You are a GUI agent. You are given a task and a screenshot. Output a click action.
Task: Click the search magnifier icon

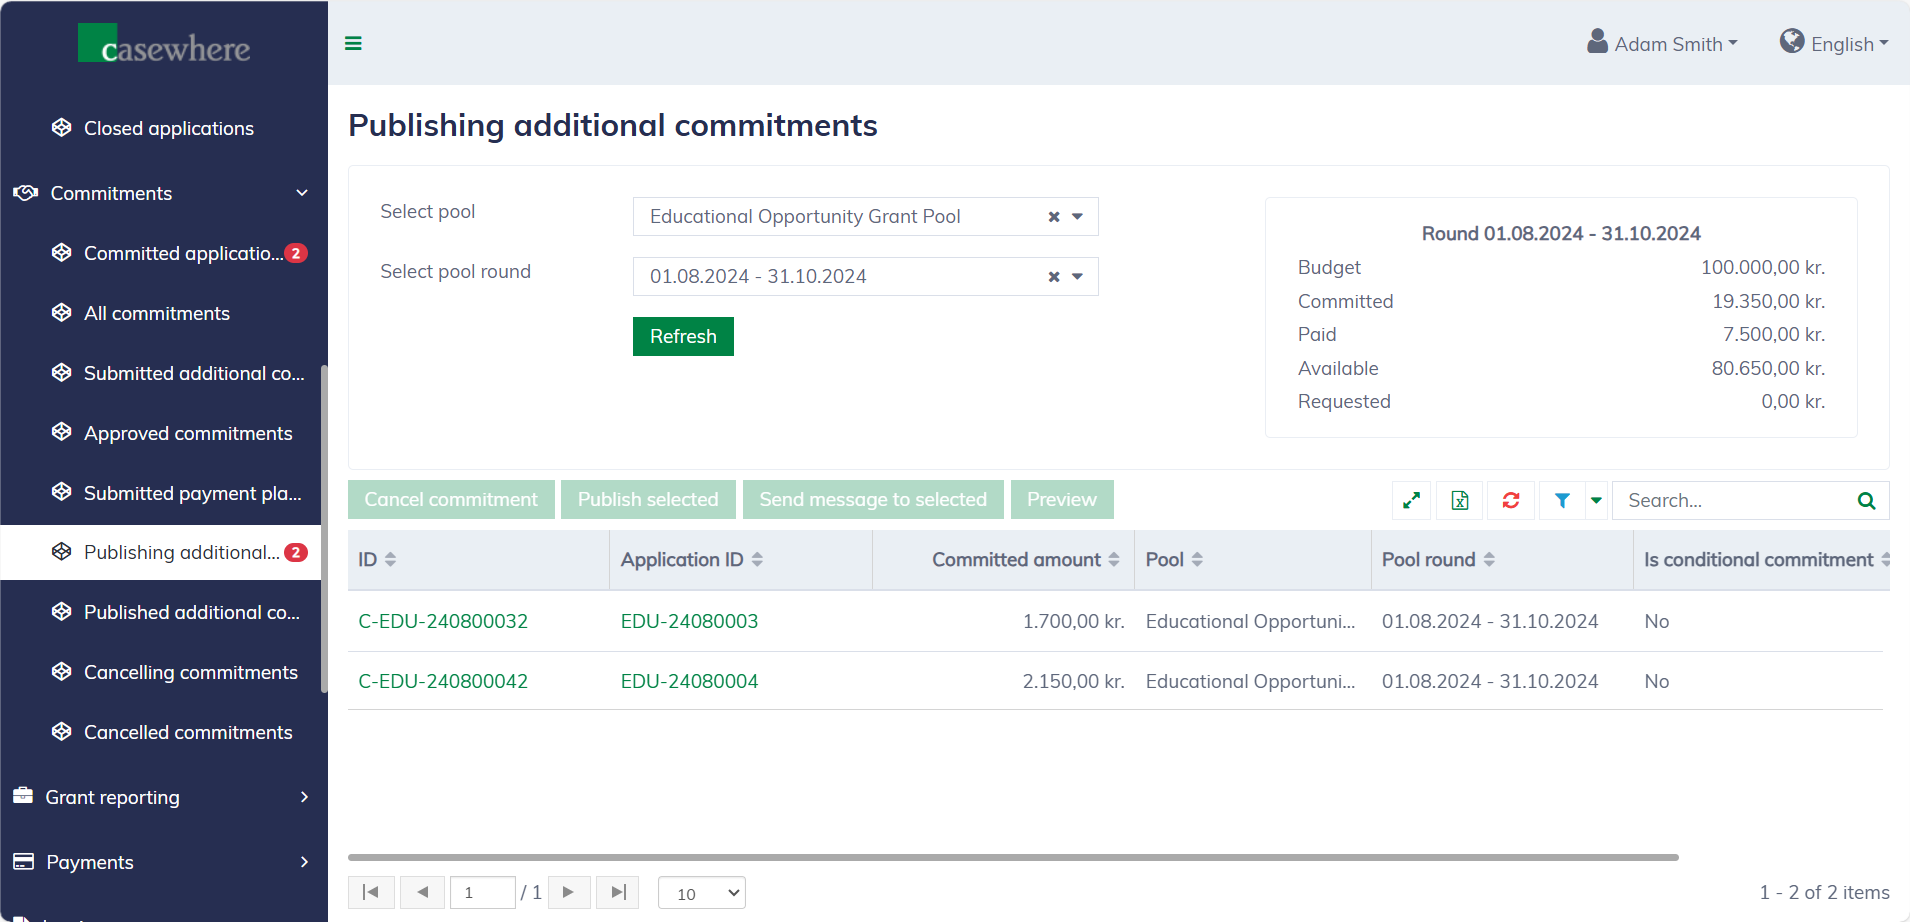[1866, 500]
